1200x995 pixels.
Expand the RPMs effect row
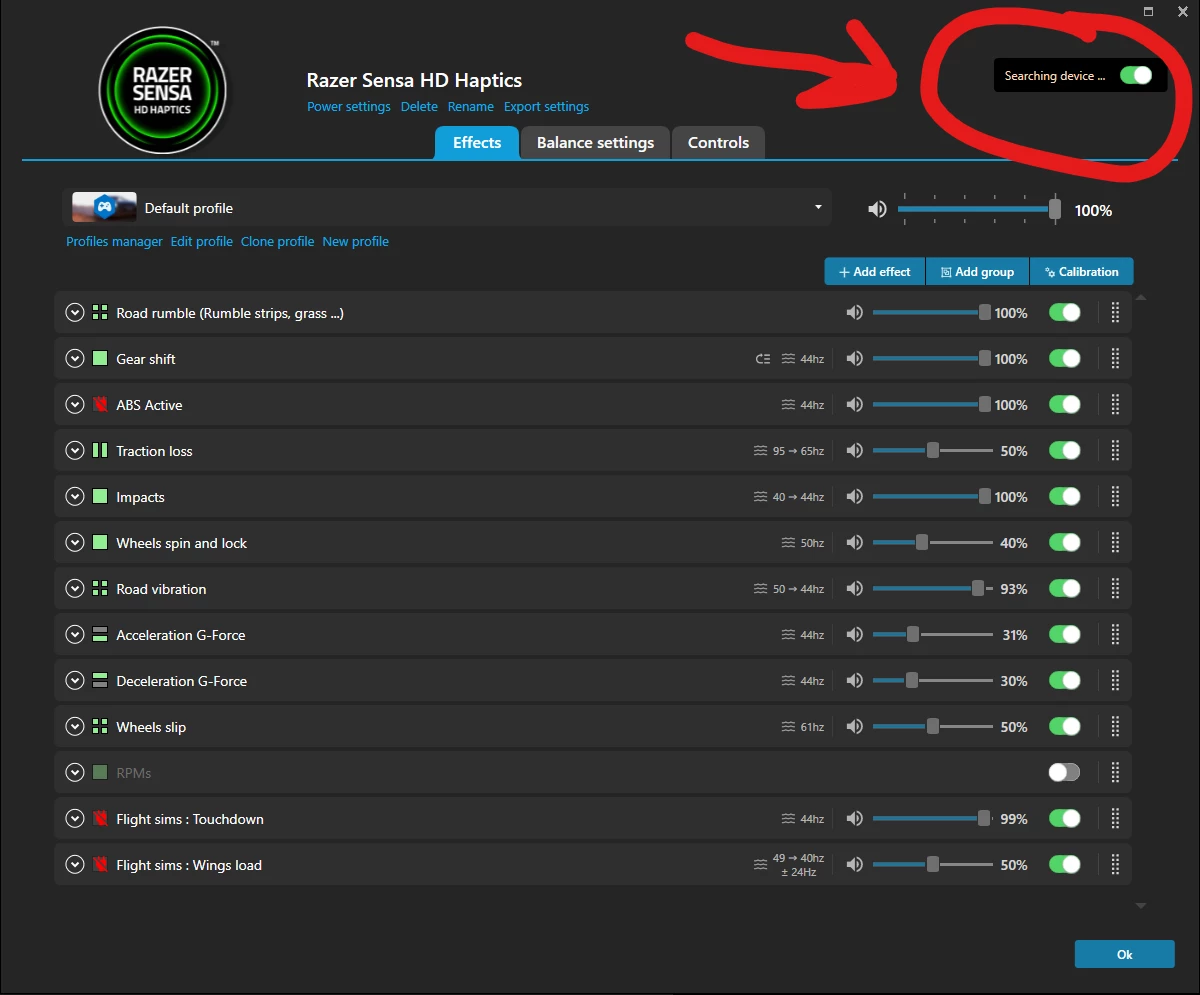tap(74, 773)
